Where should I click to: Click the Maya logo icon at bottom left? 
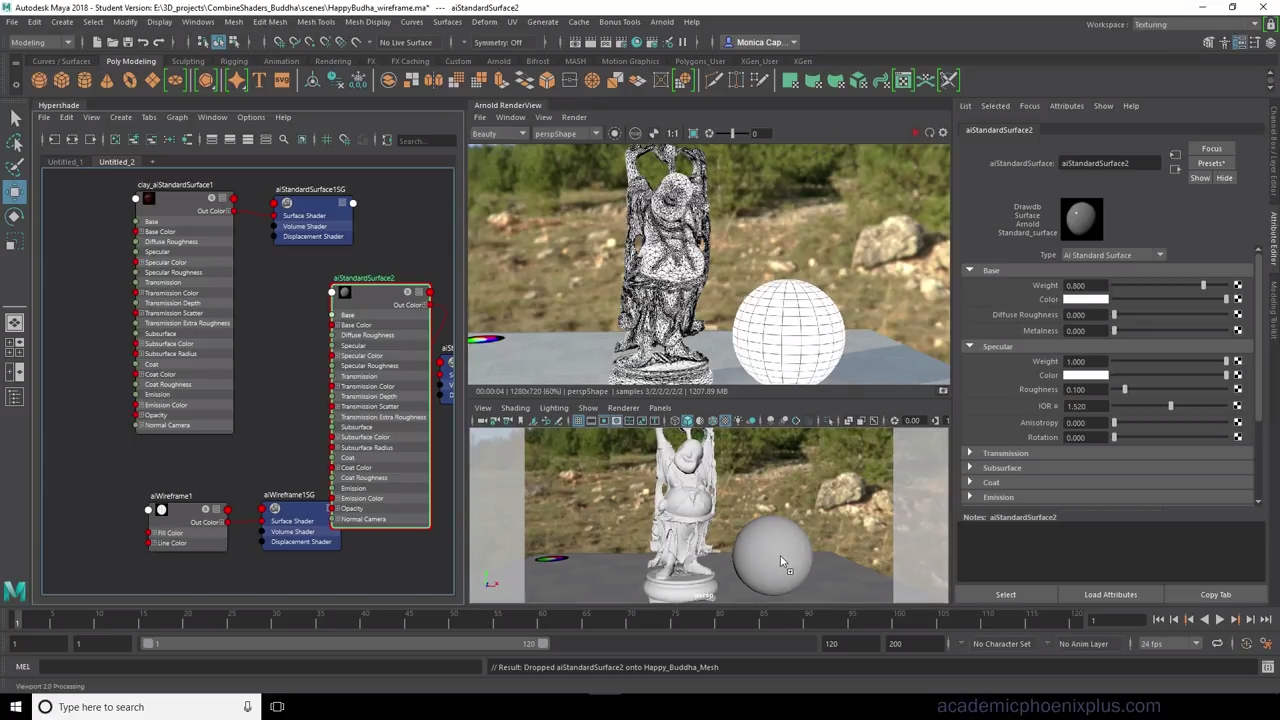(x=15, y=591)
